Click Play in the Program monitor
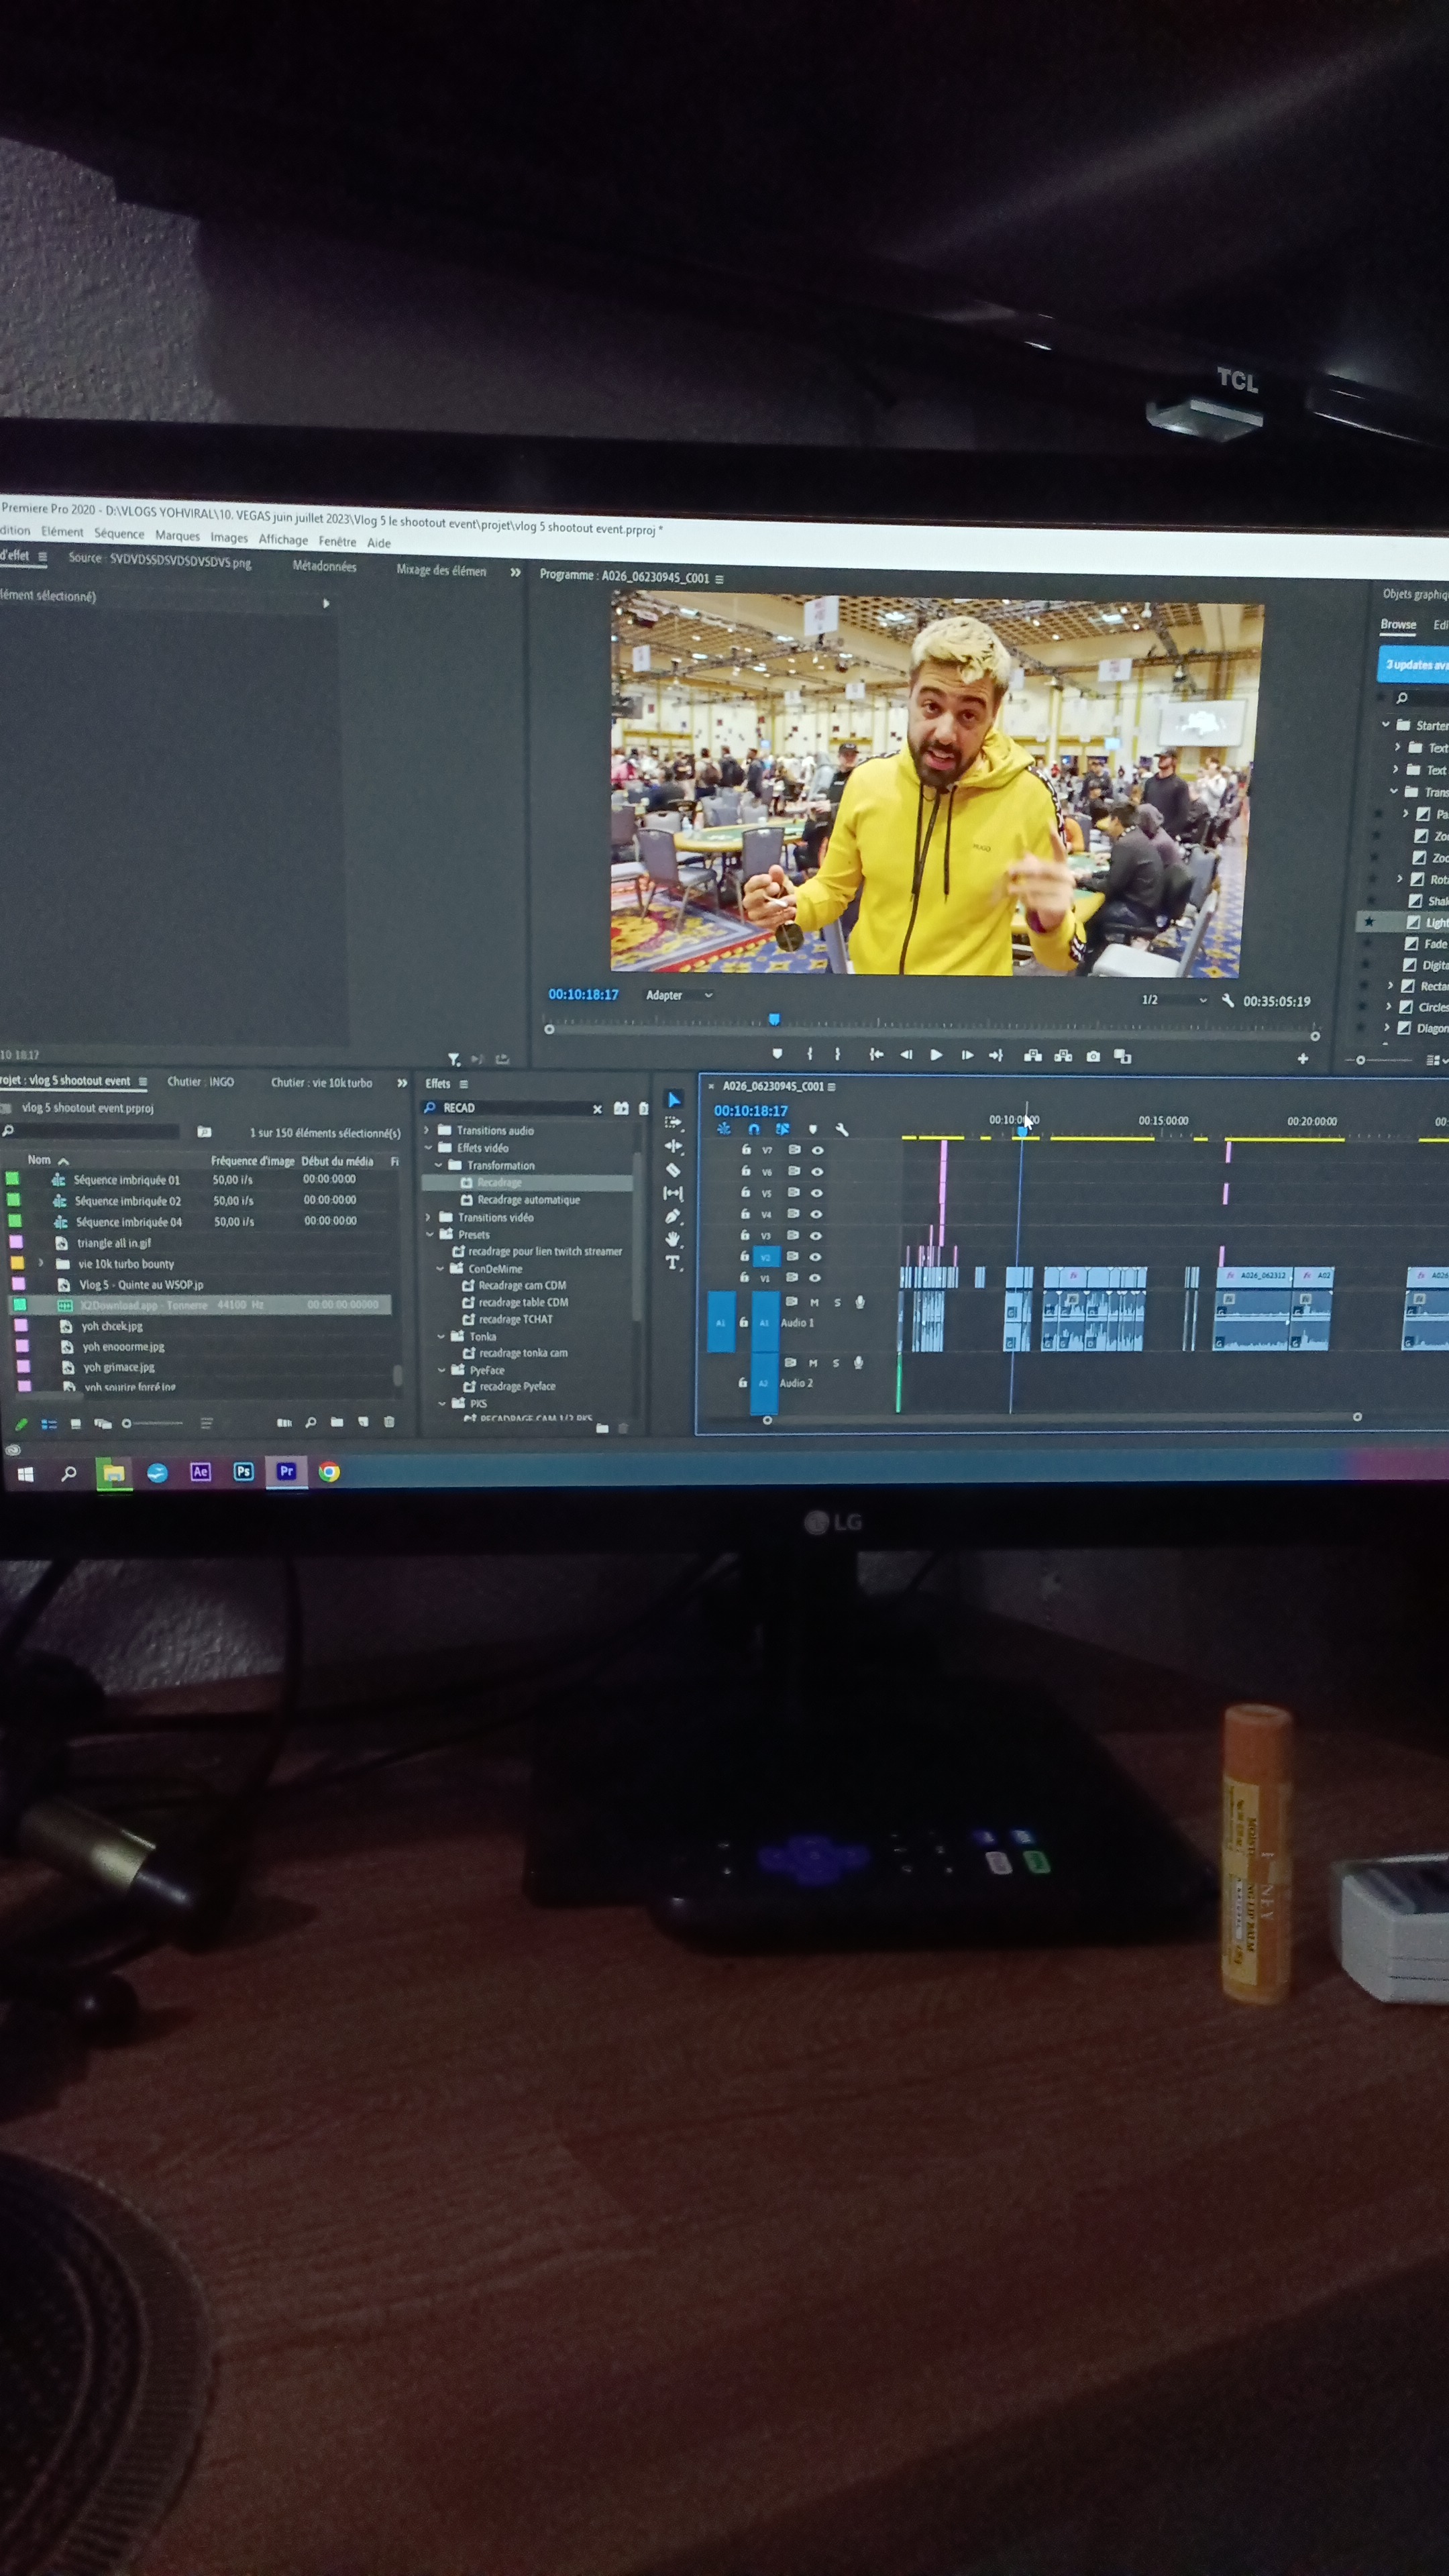This screenshot has height=2576, width=1449. click(x=936, y=1055)
